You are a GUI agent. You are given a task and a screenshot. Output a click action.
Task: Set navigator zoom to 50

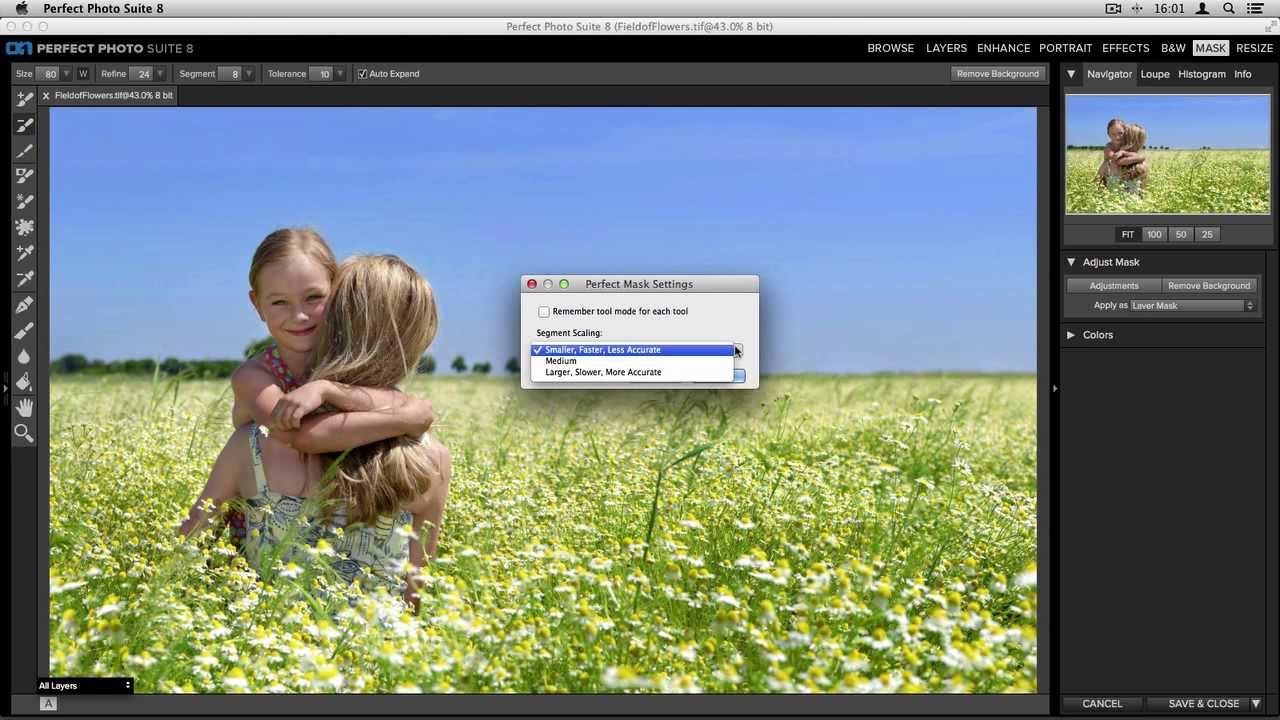click(1181, 235)
